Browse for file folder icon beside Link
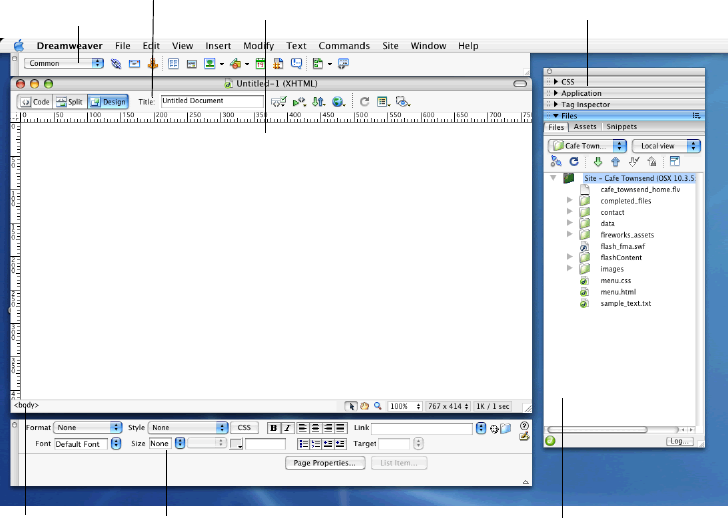 click(506, 428)
